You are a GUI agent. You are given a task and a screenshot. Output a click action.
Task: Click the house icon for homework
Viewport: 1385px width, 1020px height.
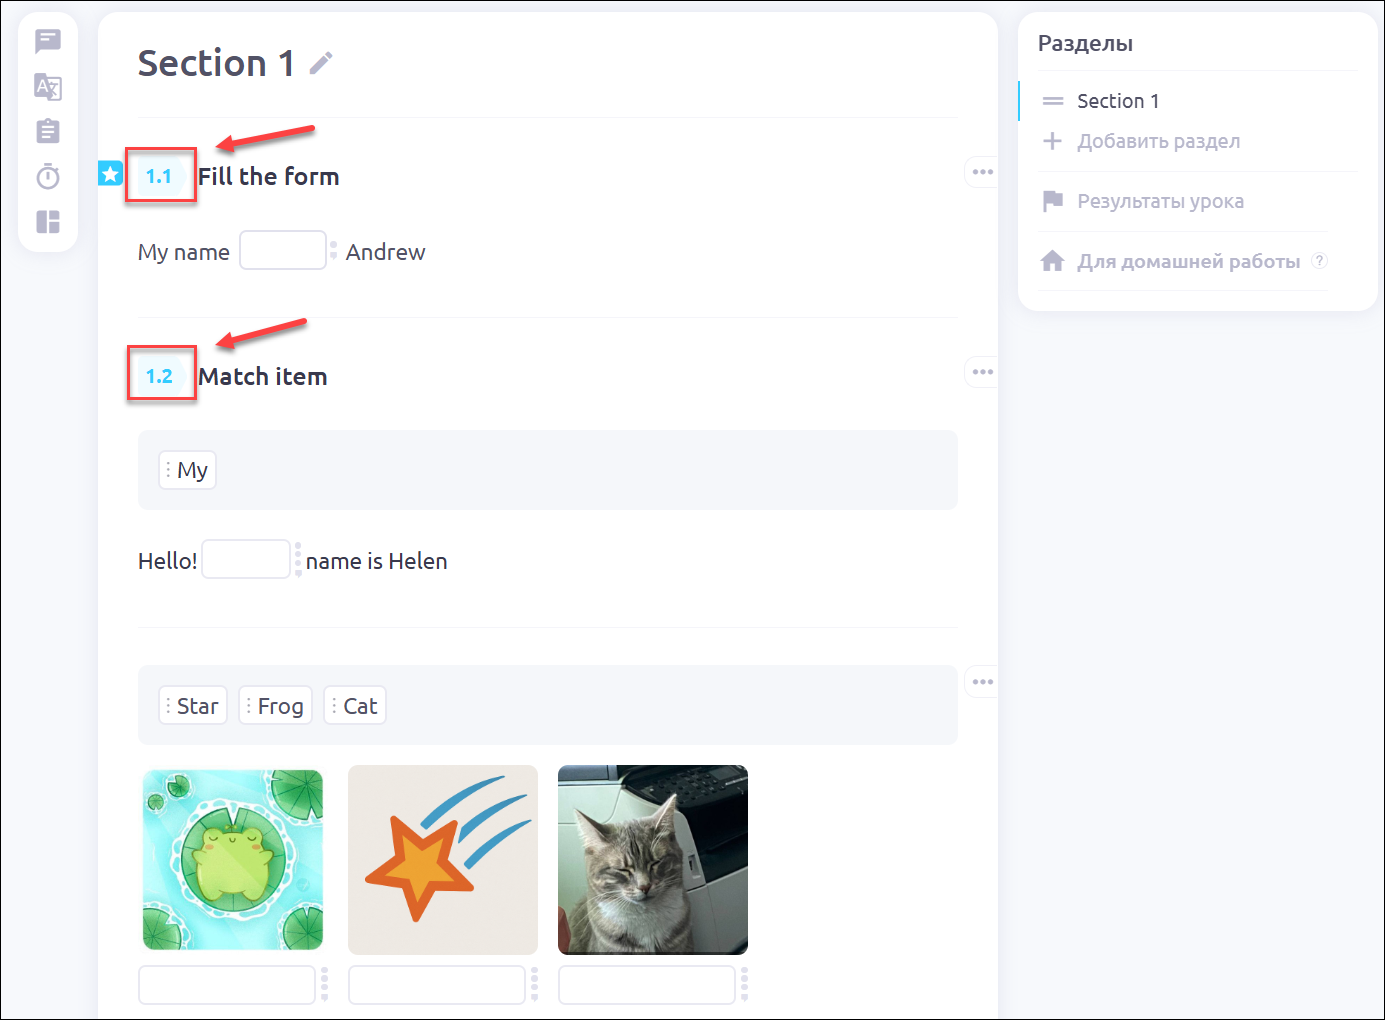coord(1053,261)
